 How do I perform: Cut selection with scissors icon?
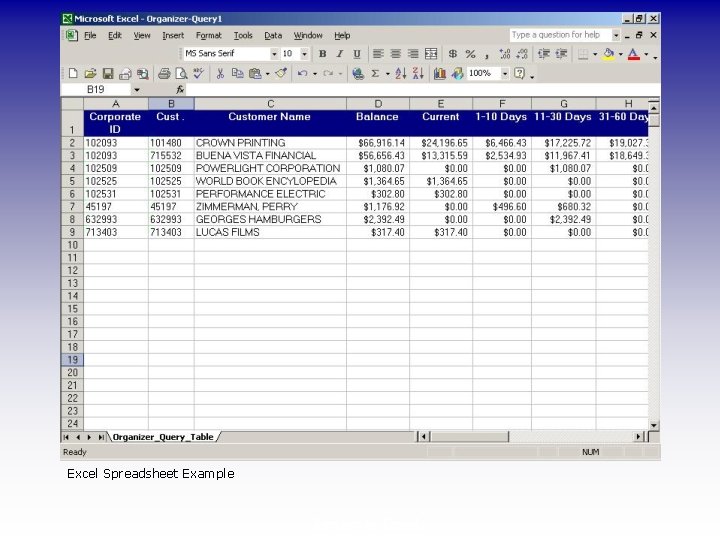pos(220,73)
